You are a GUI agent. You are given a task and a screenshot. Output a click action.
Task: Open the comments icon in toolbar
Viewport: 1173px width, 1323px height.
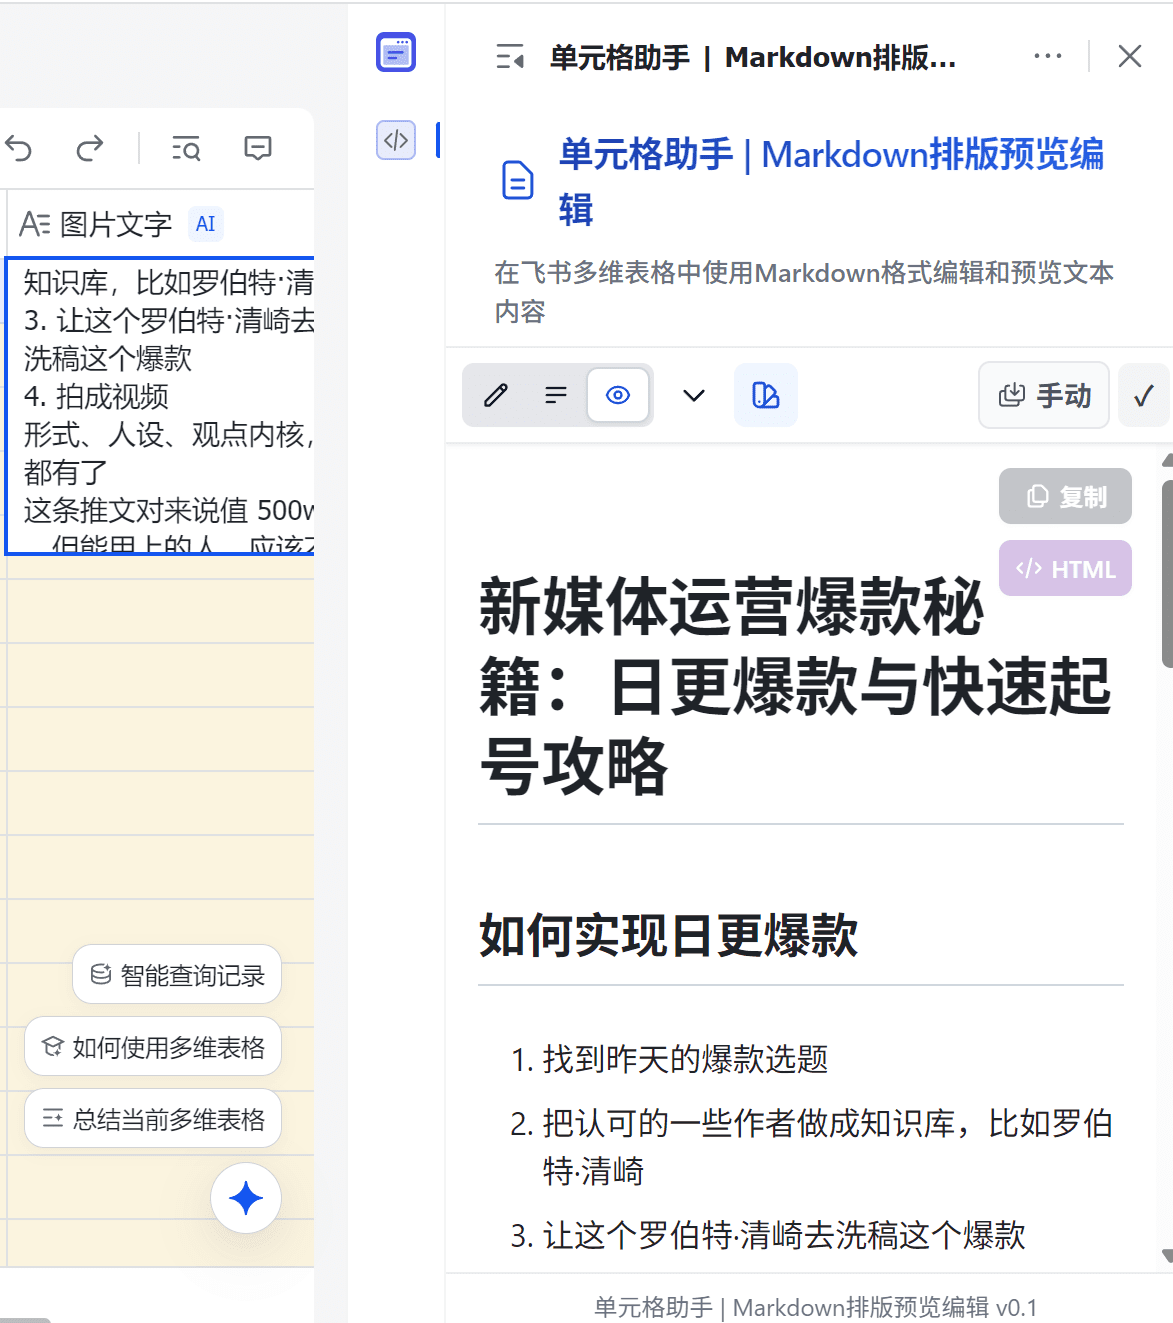[258, 149]
